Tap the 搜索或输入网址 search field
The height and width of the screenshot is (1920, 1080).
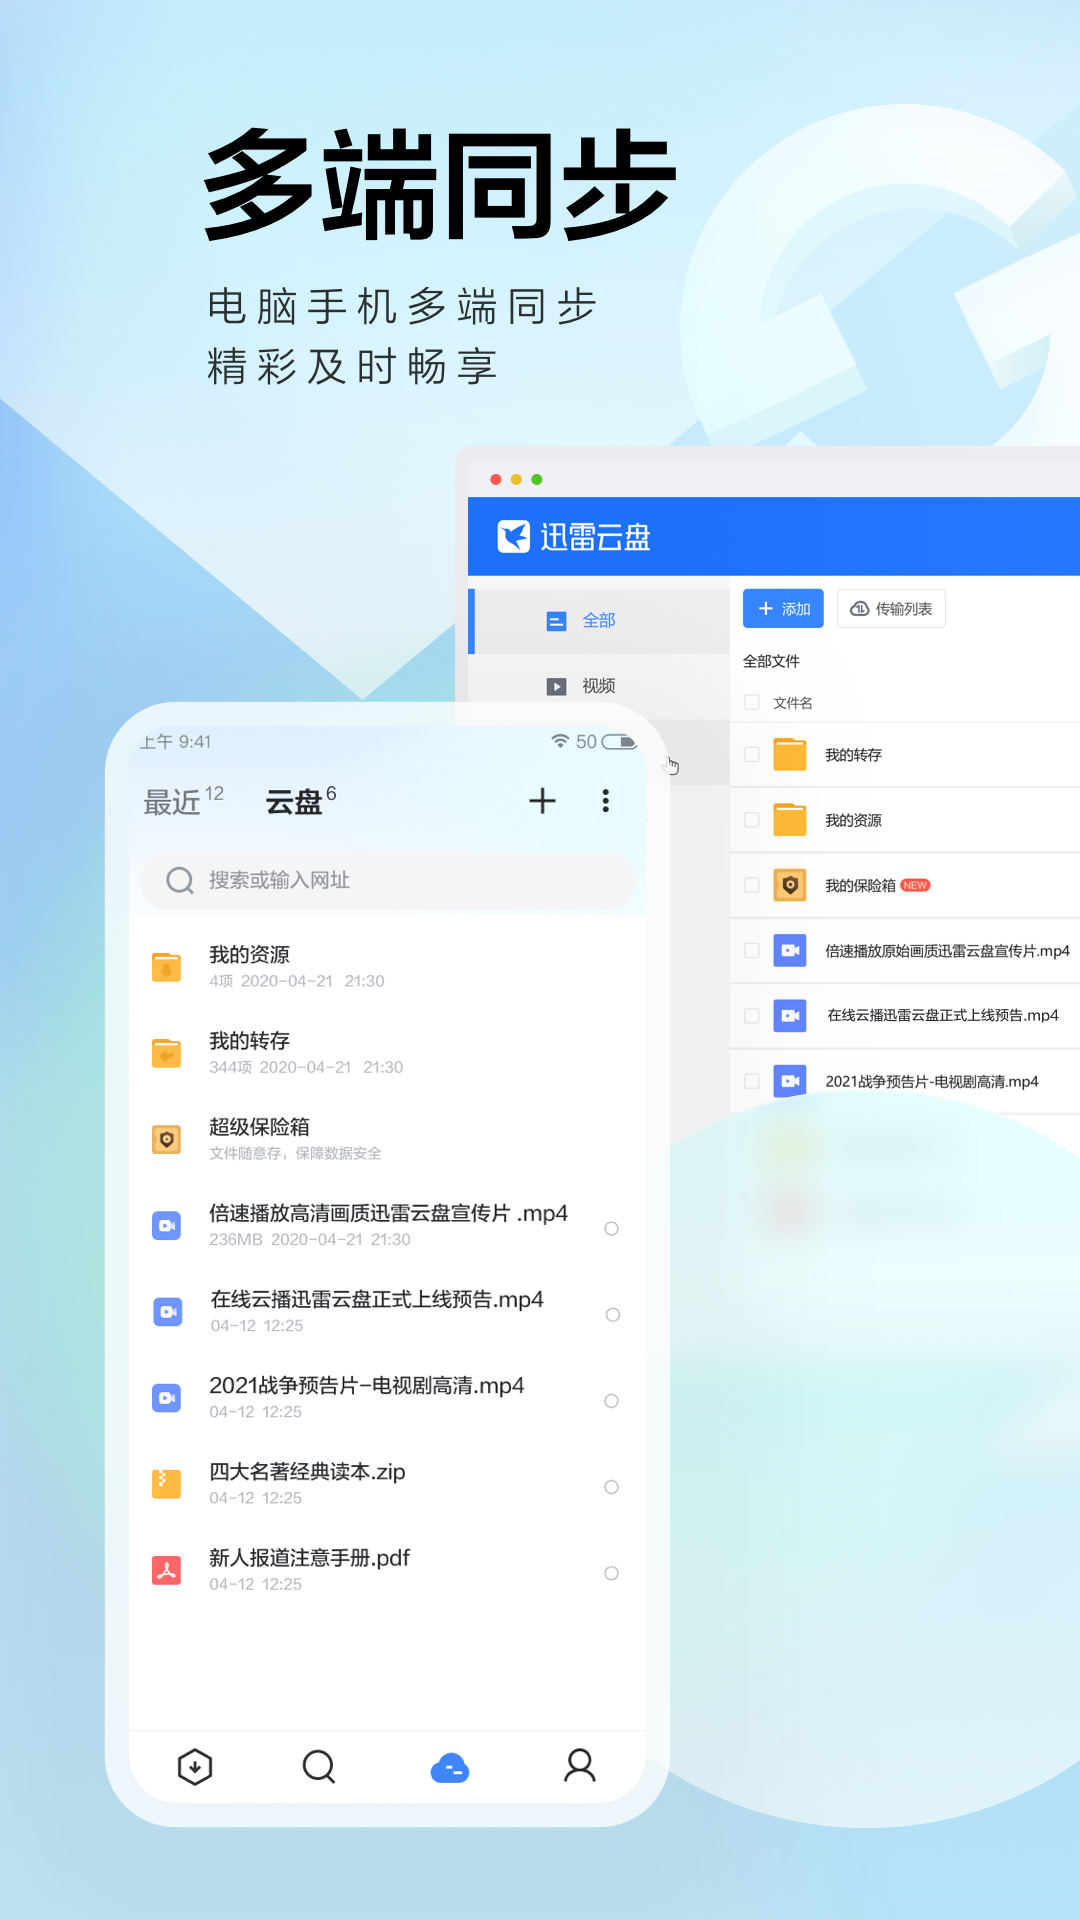pyautogui.click(x=388, y=880)
